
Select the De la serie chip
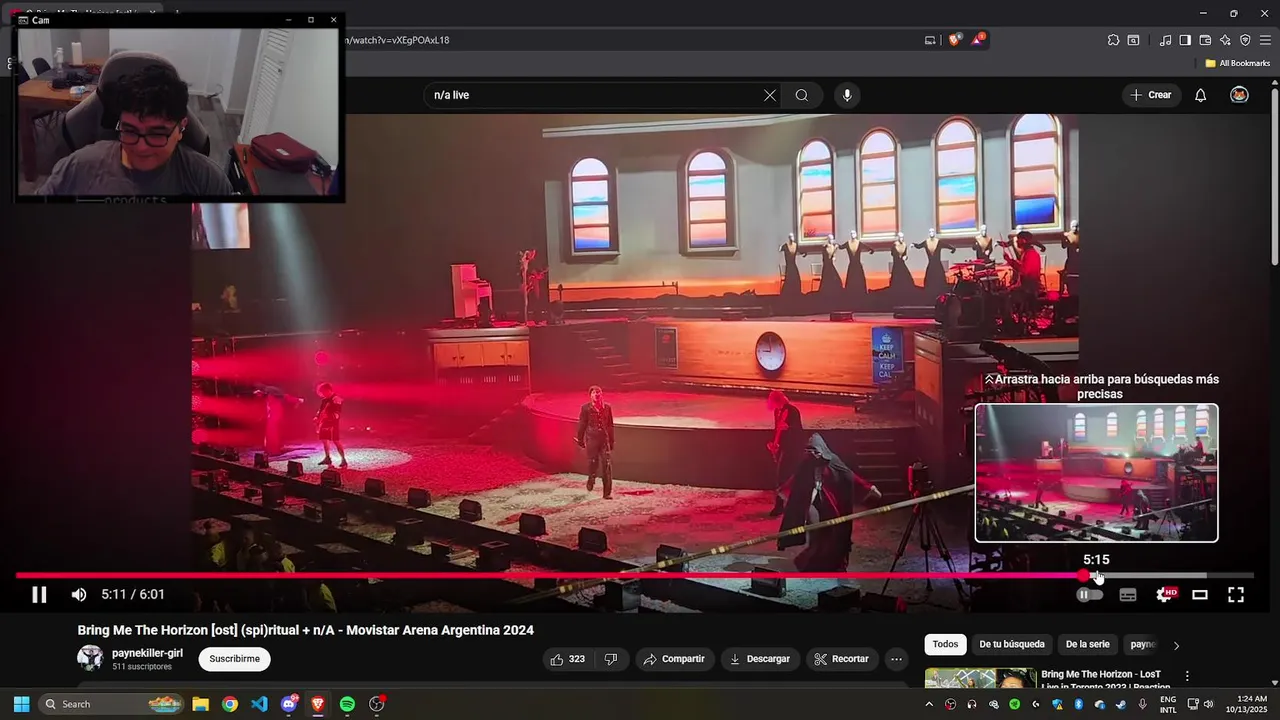[x=1087, y=645]
